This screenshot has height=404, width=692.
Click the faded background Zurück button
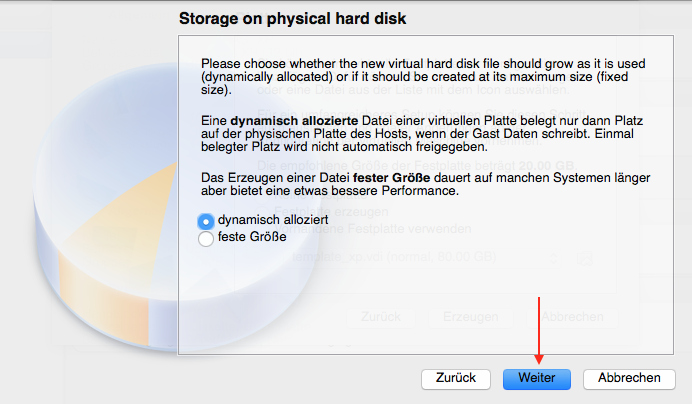tap(381, 316)
